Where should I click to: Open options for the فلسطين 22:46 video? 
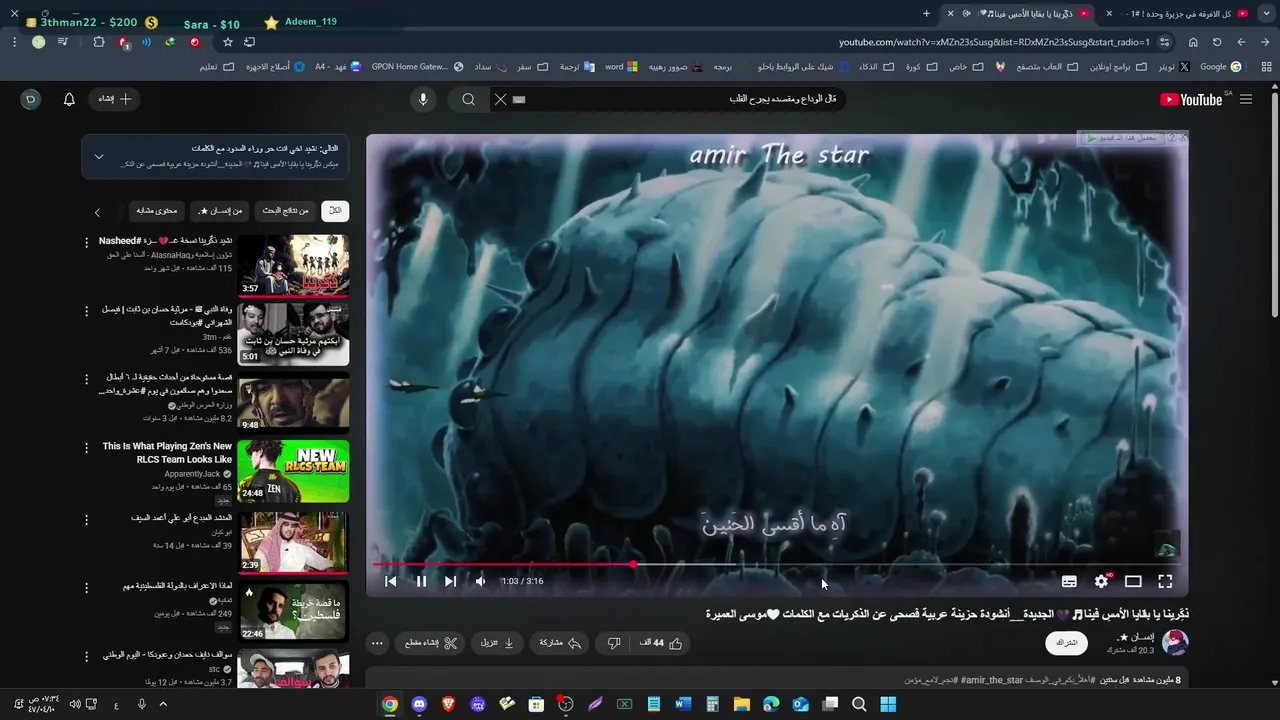[86, 588]
